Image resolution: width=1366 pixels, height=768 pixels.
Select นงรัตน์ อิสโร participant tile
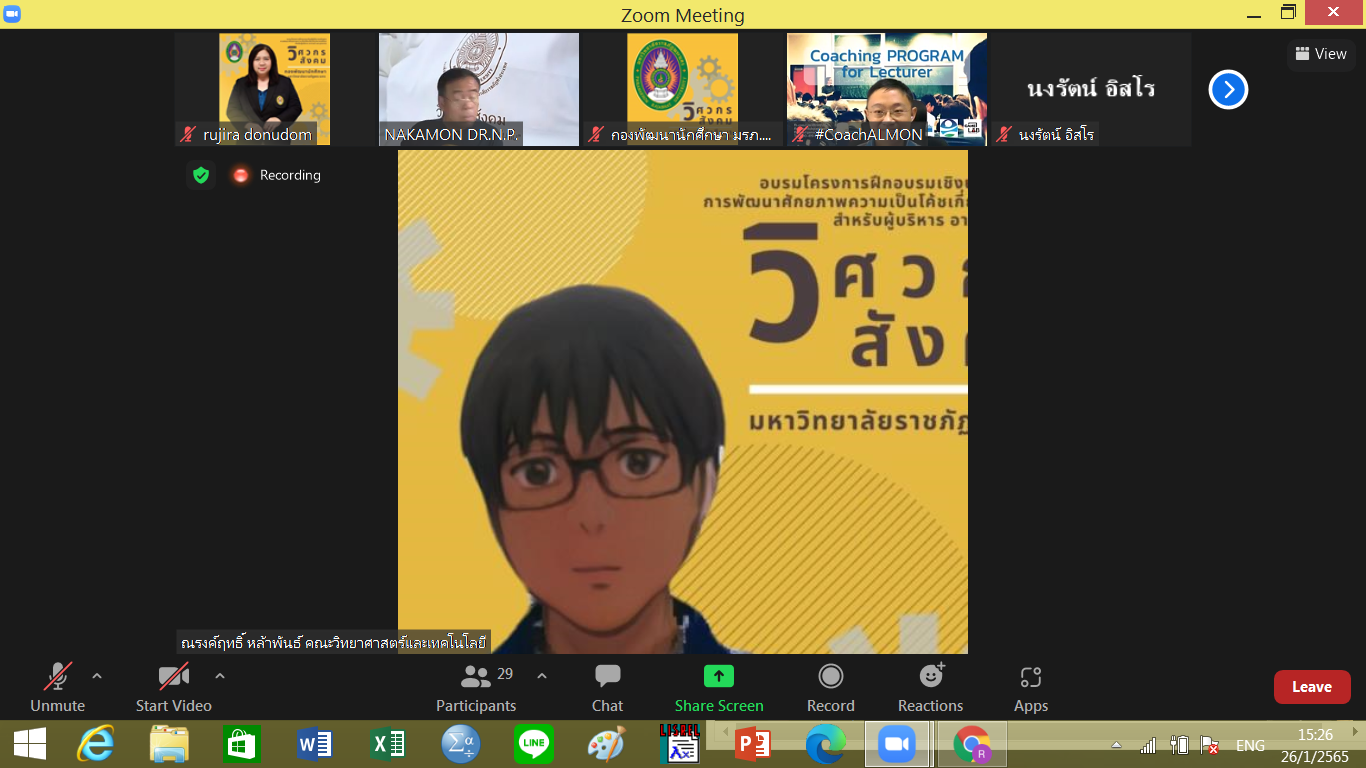[x=1091, y=90]
